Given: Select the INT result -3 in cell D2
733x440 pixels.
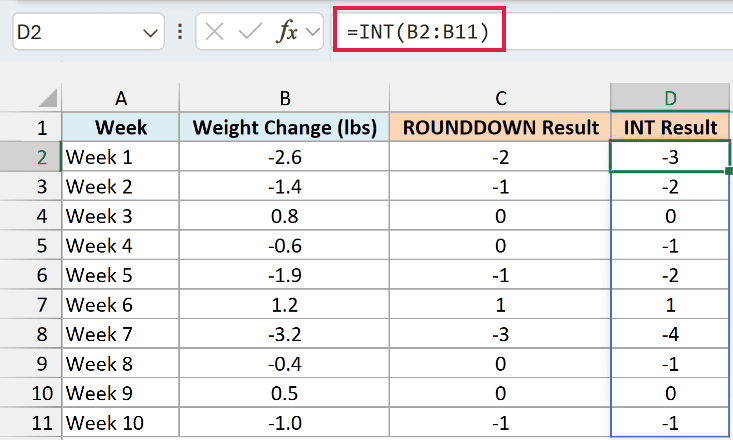Looking at the screenshot, I should [x=670, y=157].
